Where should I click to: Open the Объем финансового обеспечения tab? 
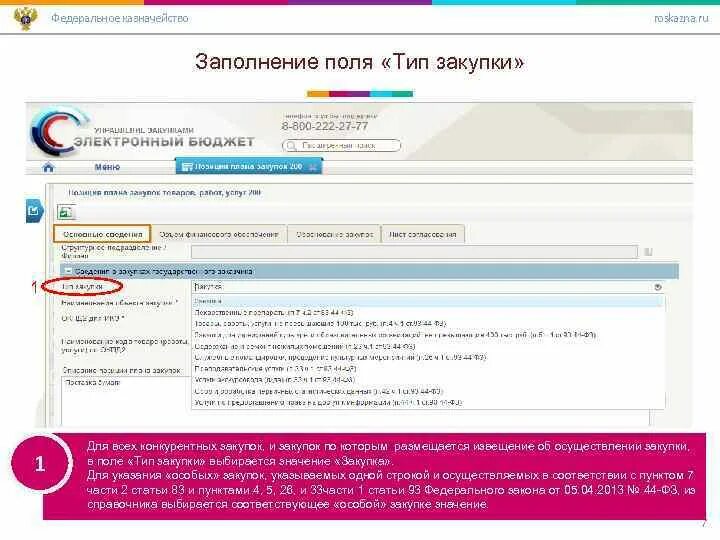(x=219, y=234)
